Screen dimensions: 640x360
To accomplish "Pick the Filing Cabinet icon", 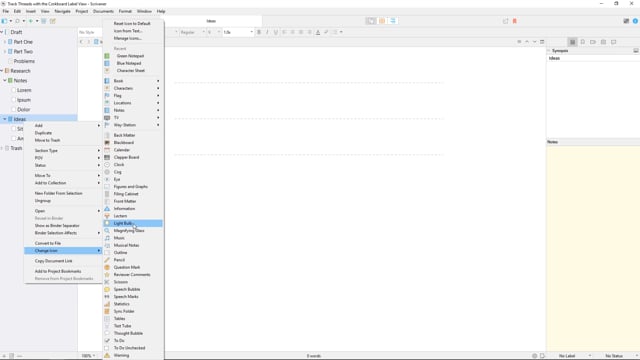I will coord(133,194).
